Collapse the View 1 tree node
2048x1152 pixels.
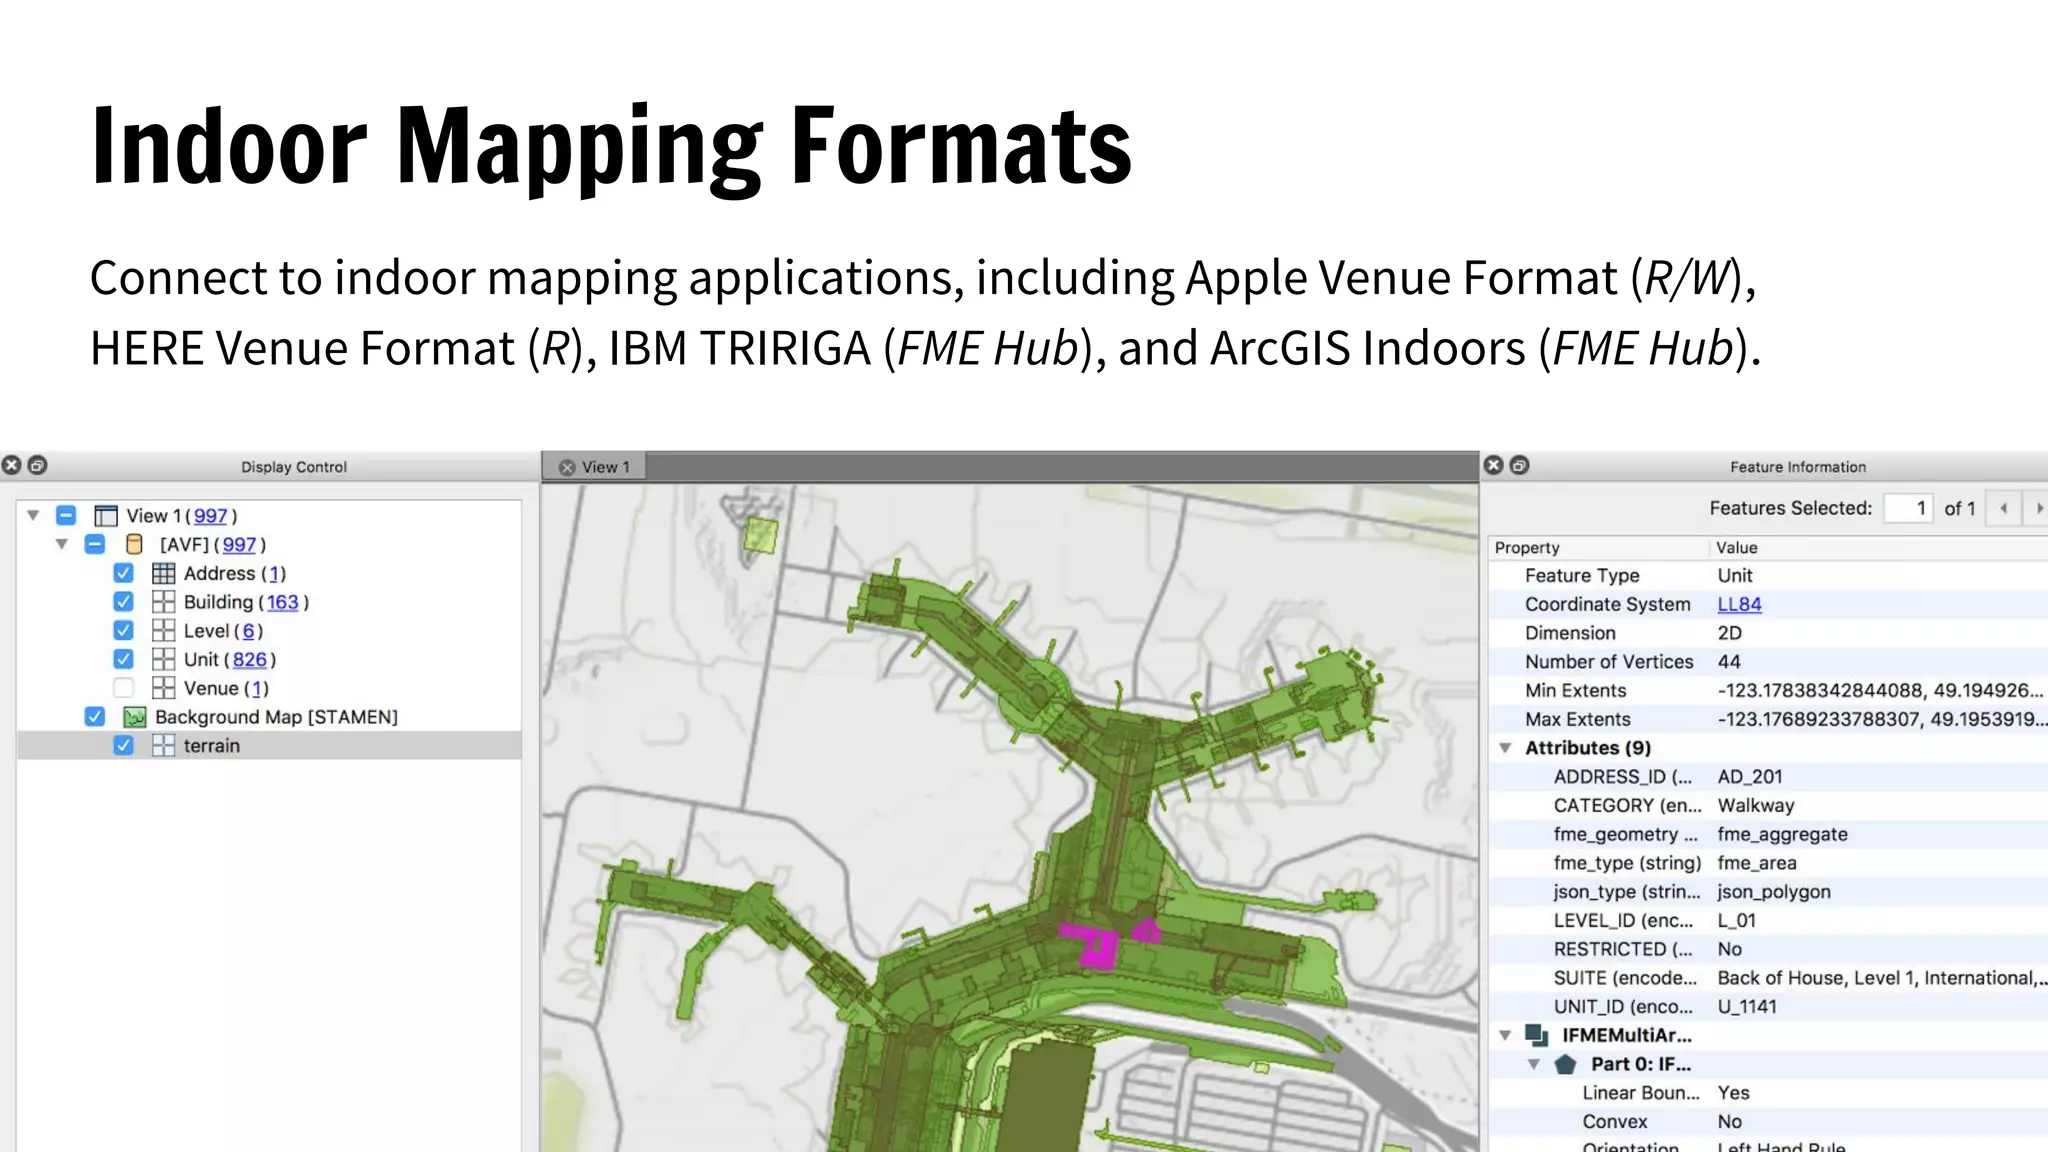[33, 516]
